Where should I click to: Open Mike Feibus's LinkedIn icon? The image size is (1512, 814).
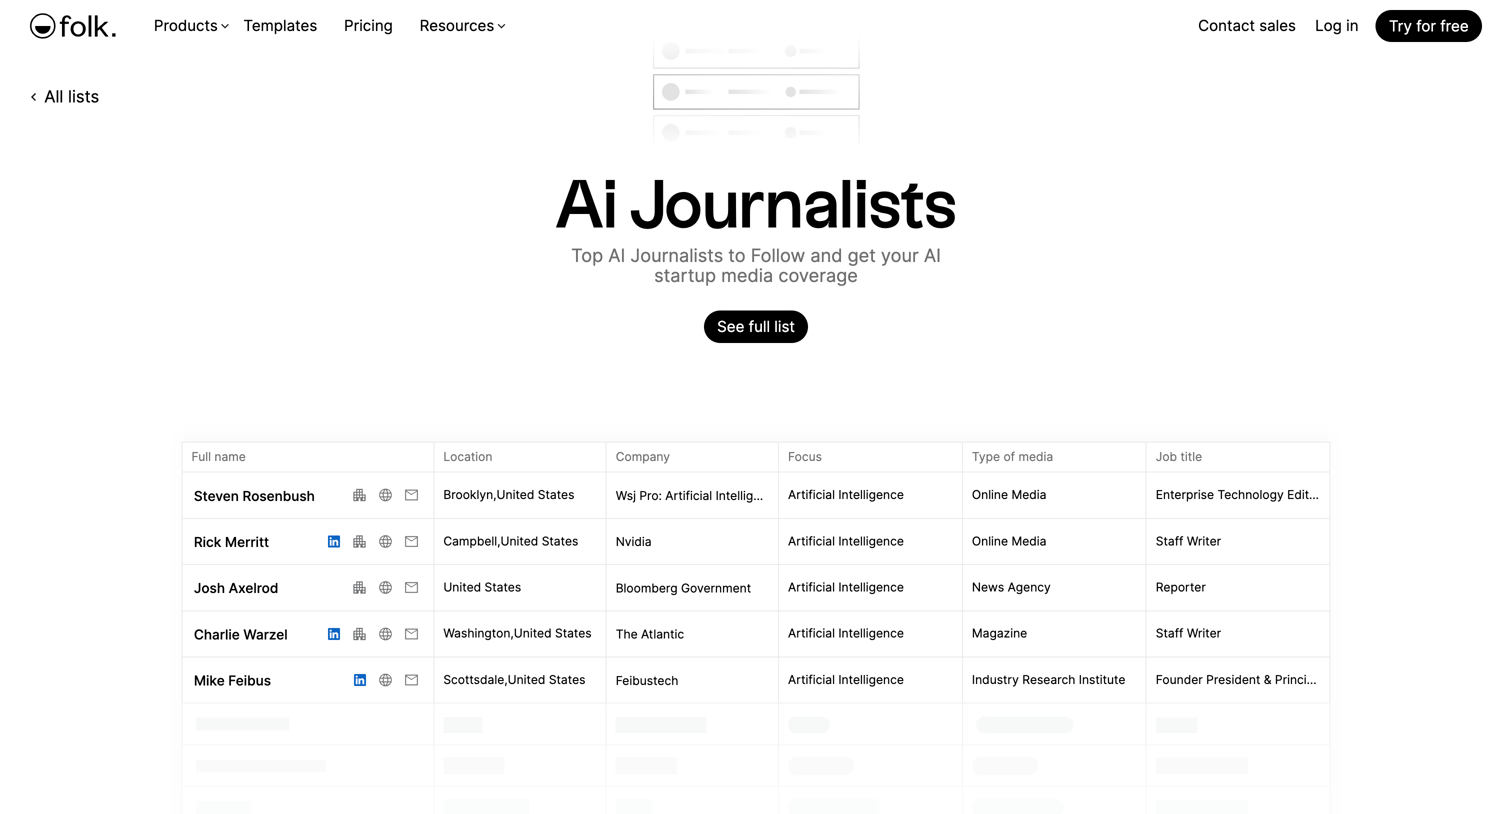coord(360,680)
